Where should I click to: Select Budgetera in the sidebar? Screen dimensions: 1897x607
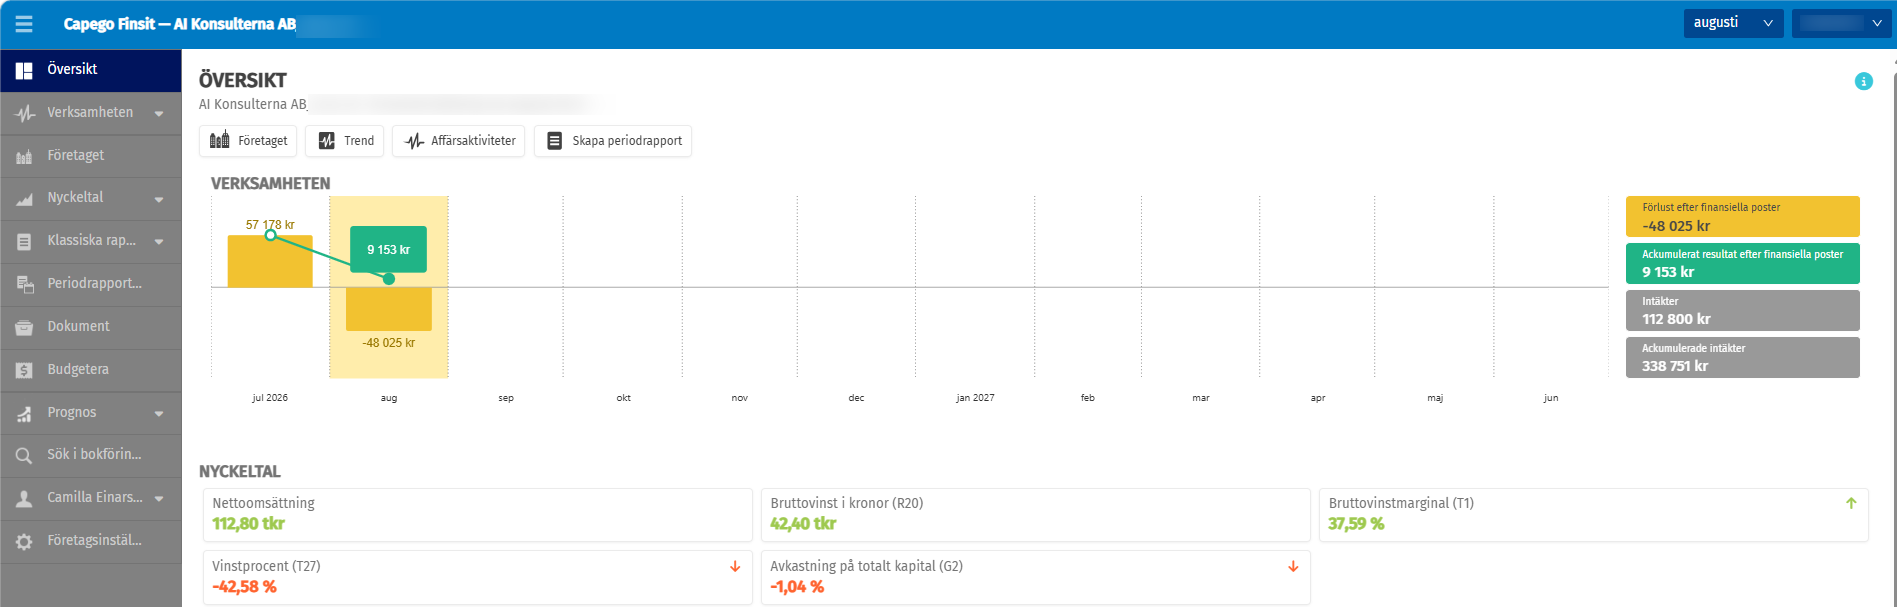[91, 370]
